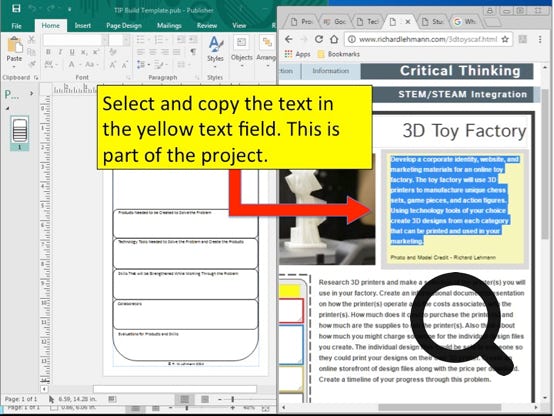The width and height of the screenshot is (554, 416).
Task: Click the Information tab on the webpage
Action: [x=330, y=71]
